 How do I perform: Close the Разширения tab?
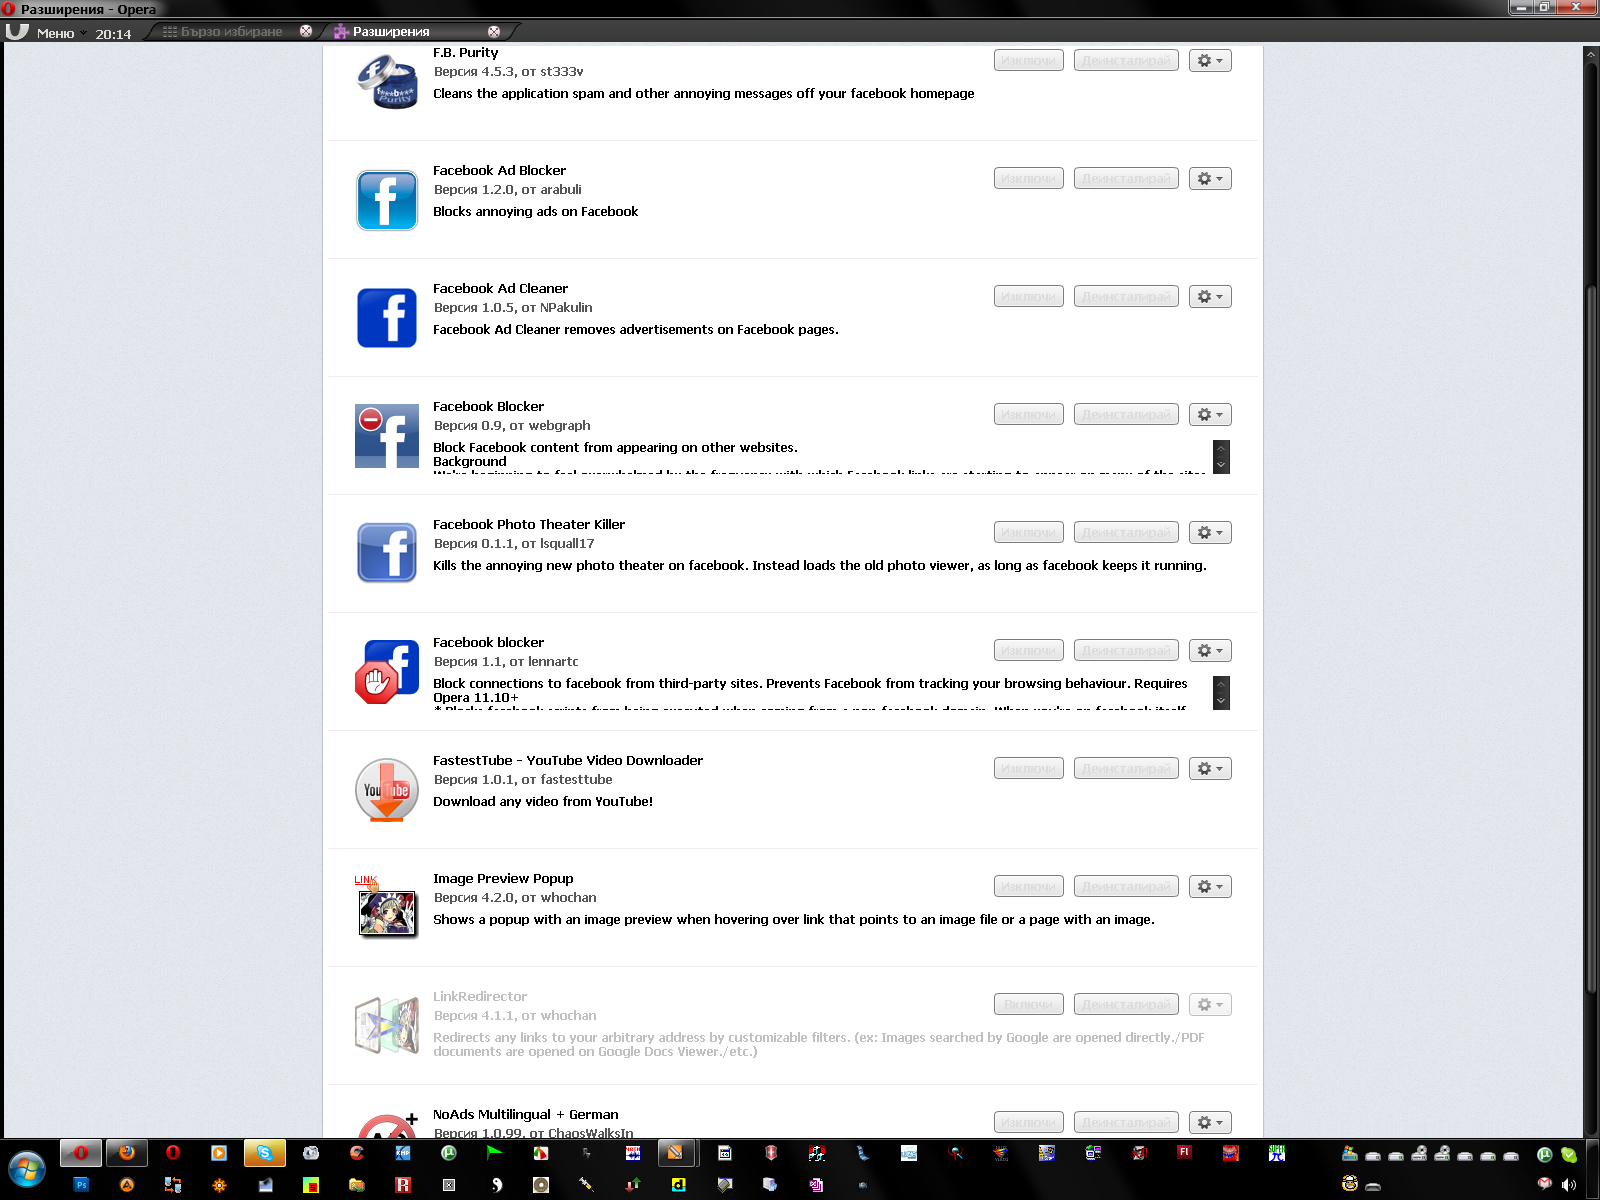pos(493,32)
